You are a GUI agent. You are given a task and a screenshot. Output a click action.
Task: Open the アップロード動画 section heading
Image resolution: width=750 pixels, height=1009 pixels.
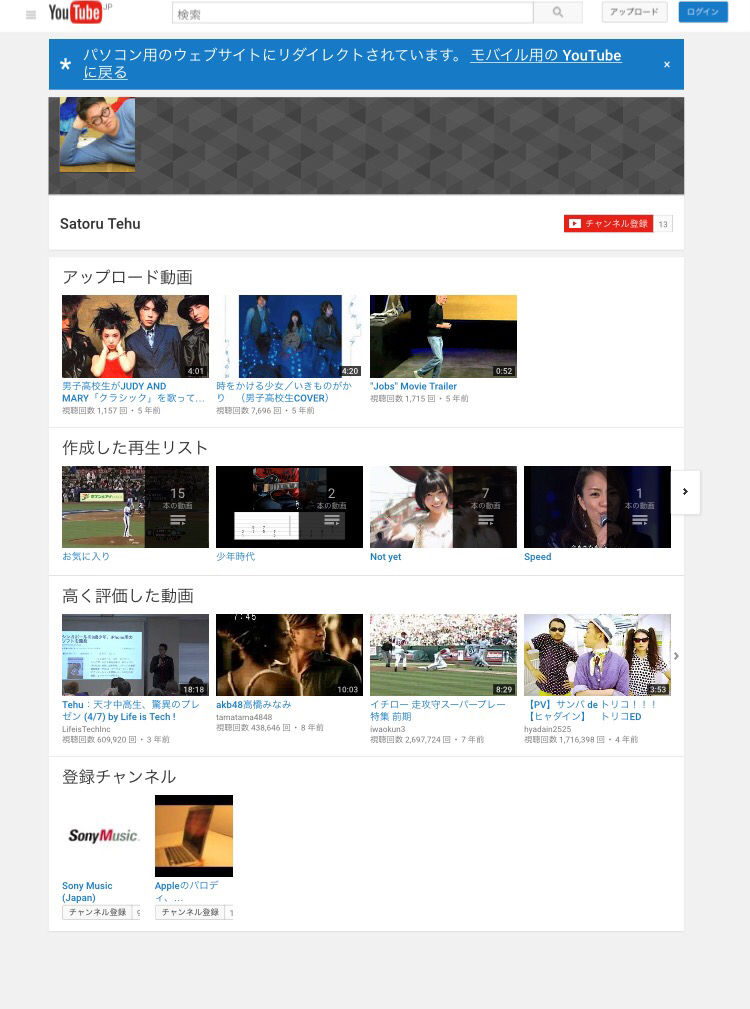tap(127, 277)
